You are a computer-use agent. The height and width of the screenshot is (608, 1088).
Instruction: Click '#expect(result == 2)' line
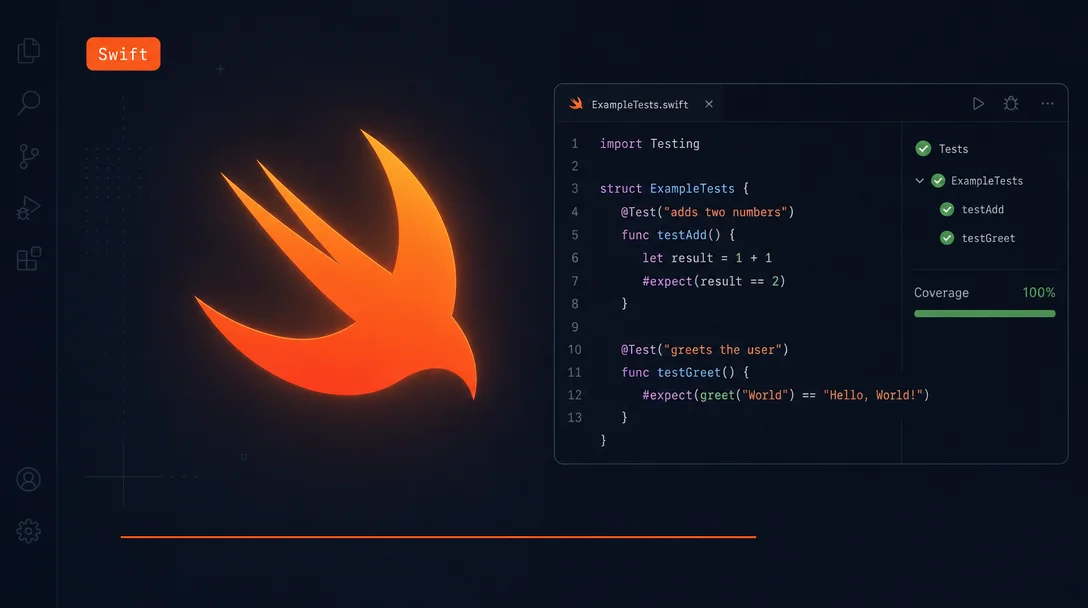pos(713,281)
